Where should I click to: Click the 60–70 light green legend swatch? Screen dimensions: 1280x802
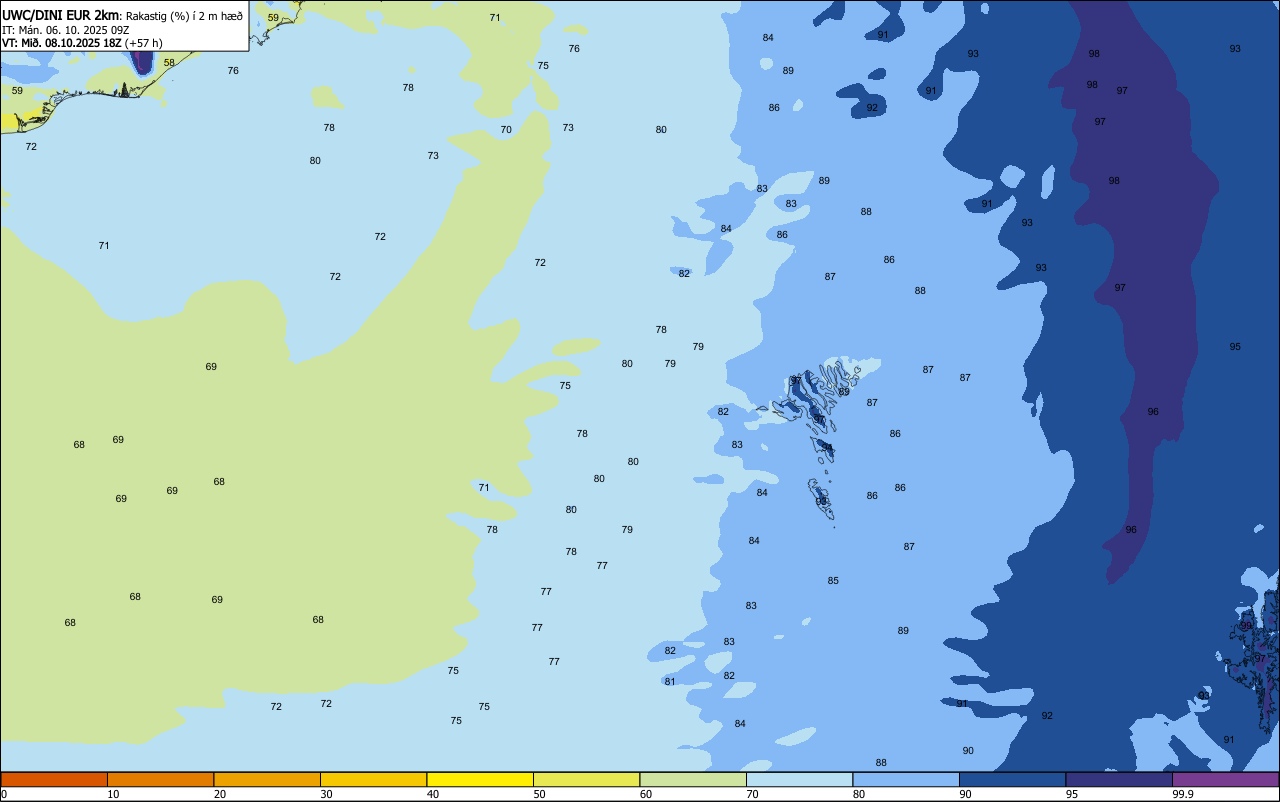[x=693, y=779]
